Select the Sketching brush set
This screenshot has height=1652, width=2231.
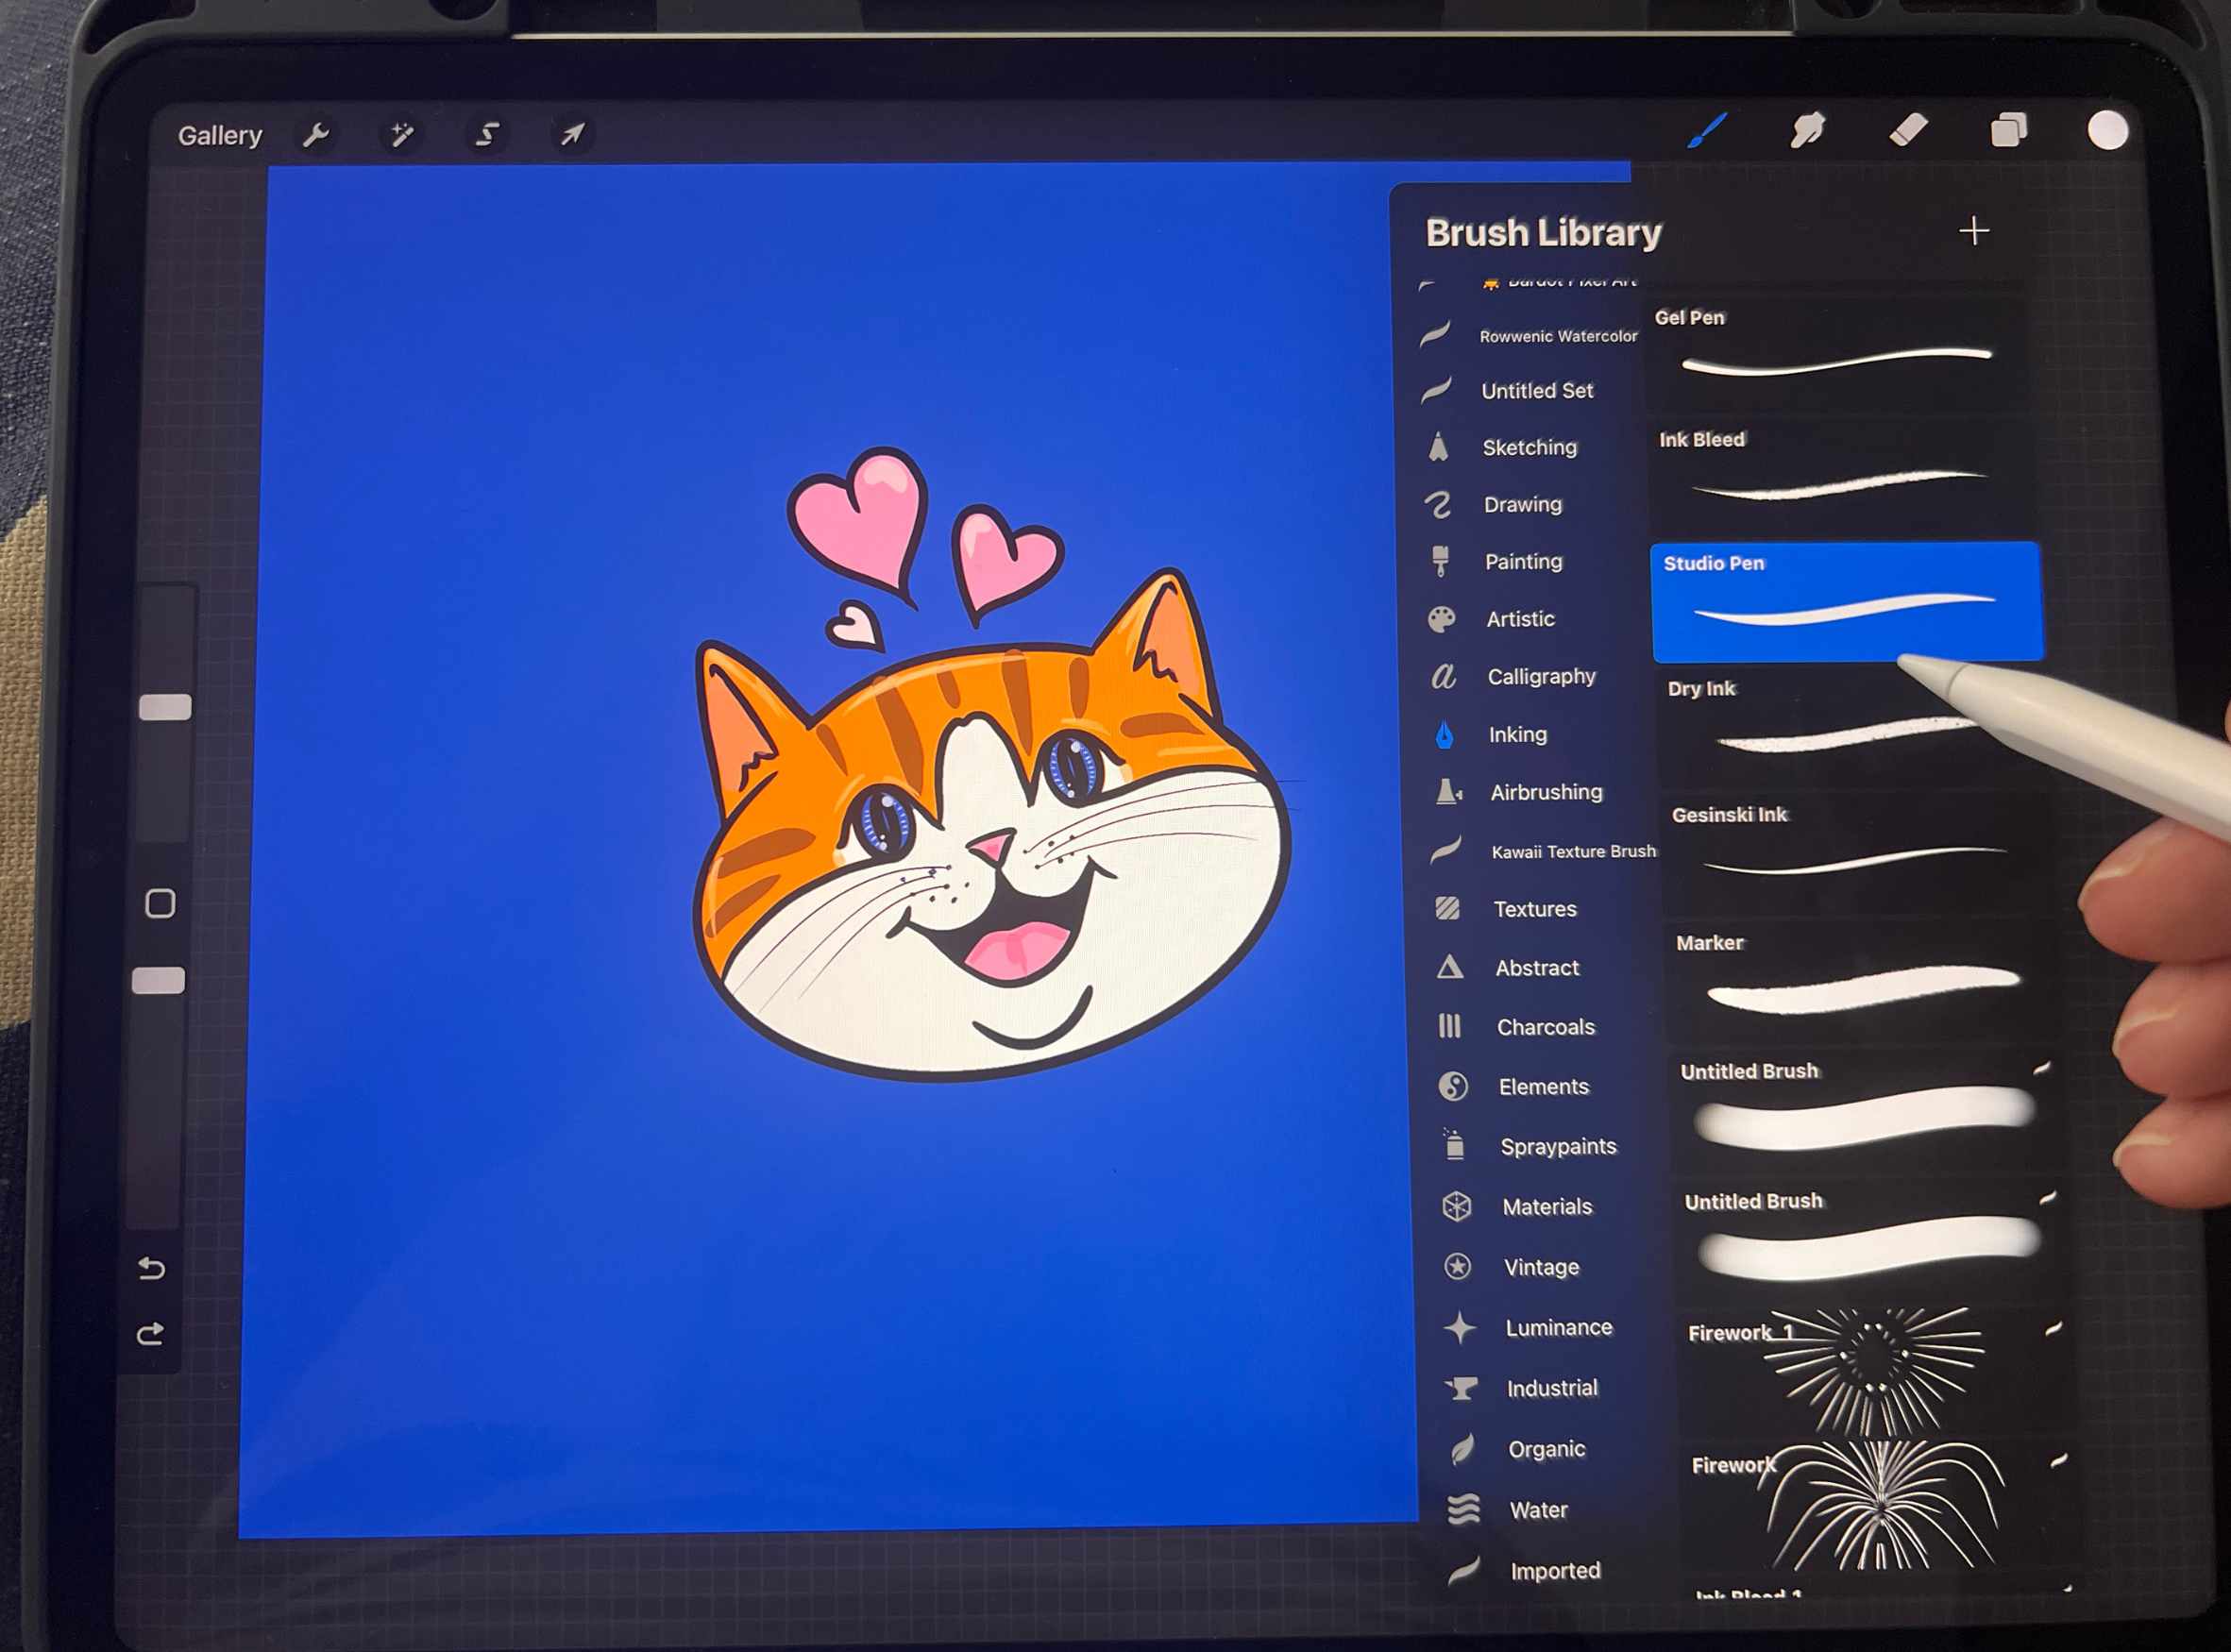[1530, 447]
